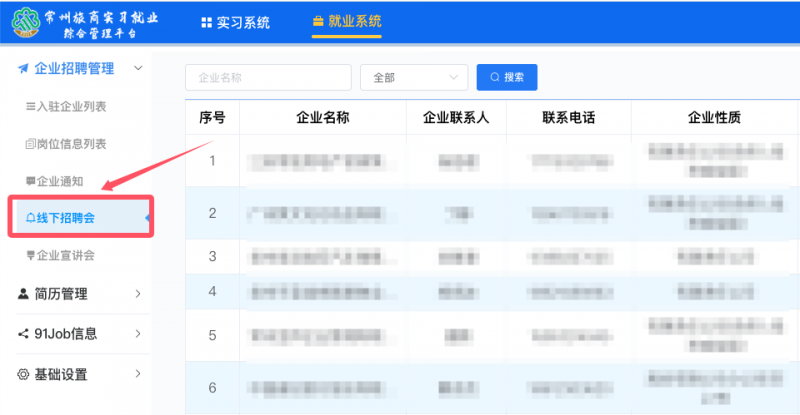The height and width of the screenshot is (415, 800).
Task: Select table row number 5
Action: click(492, 335)
